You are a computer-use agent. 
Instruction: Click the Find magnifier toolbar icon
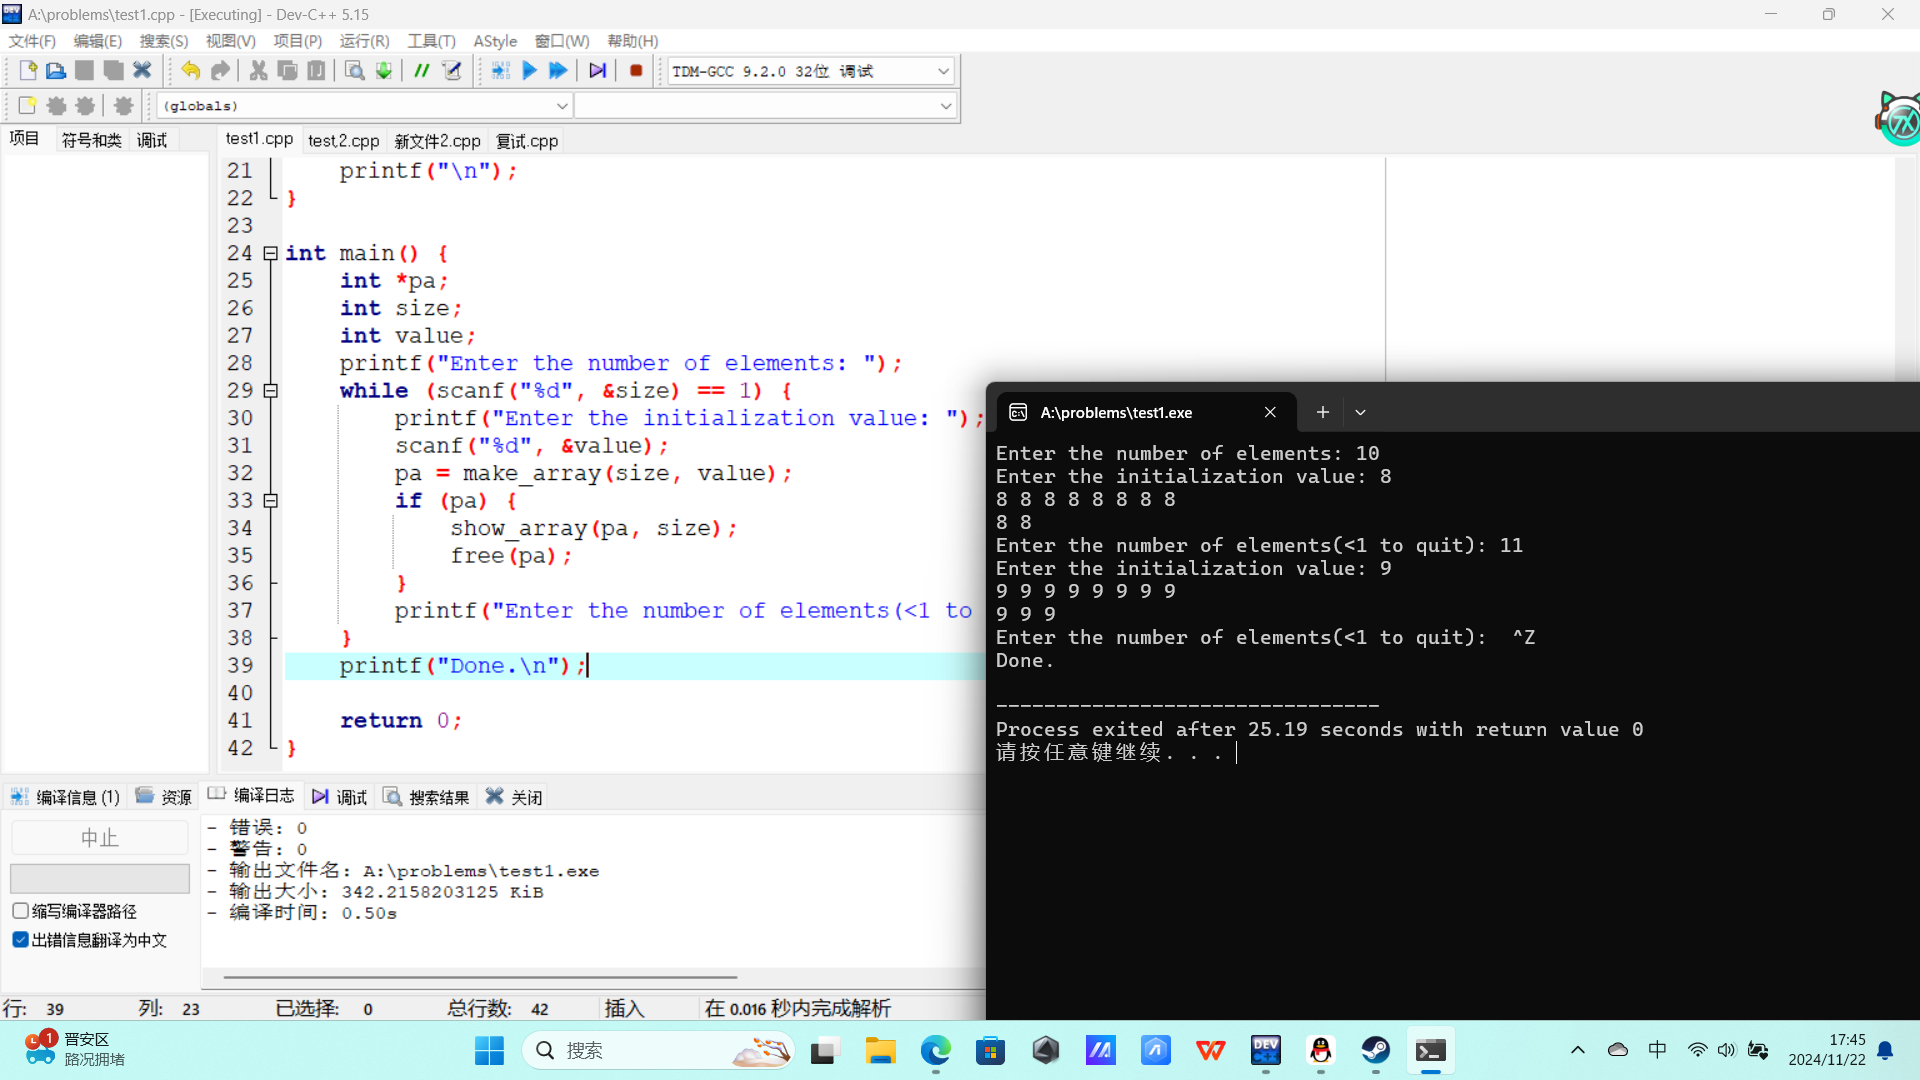pos(354,71)
